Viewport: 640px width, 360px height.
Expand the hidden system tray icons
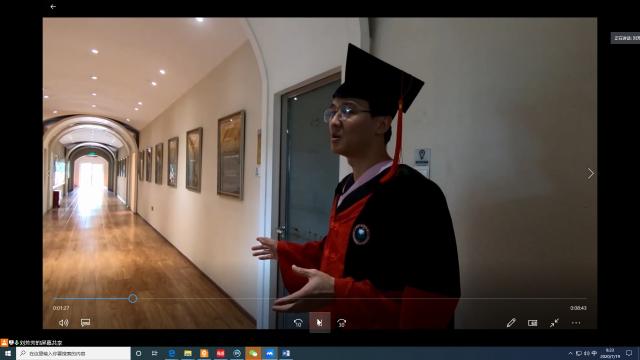570,353
